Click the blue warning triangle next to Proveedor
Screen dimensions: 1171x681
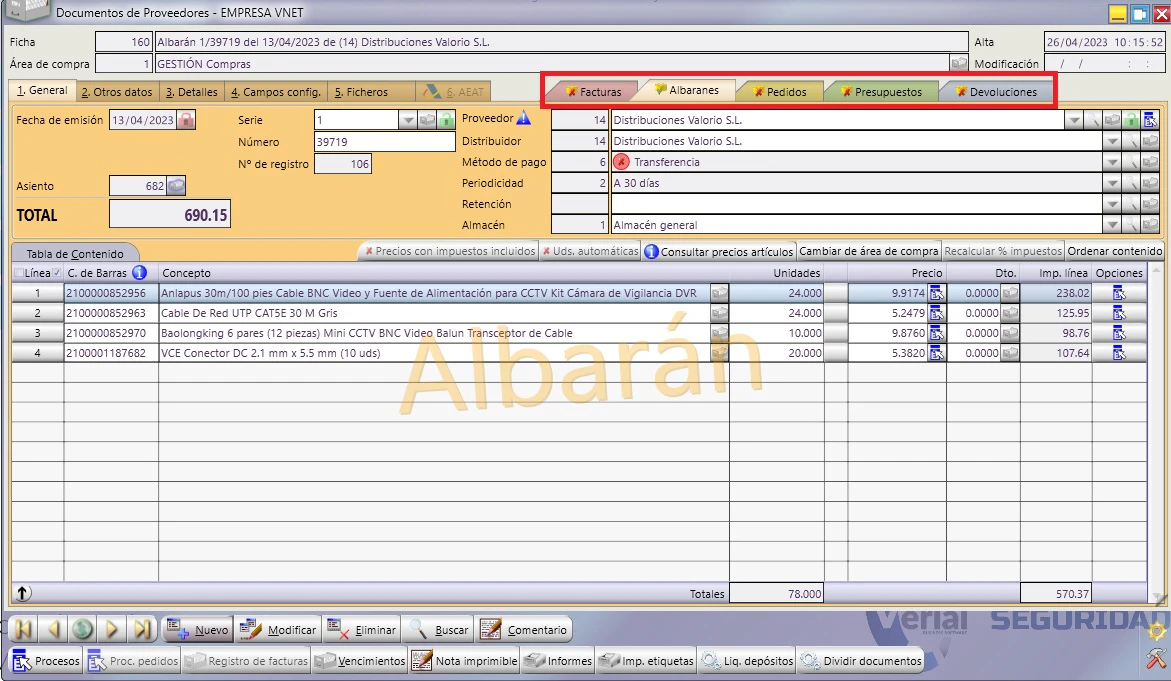click(x=524, y=118)
